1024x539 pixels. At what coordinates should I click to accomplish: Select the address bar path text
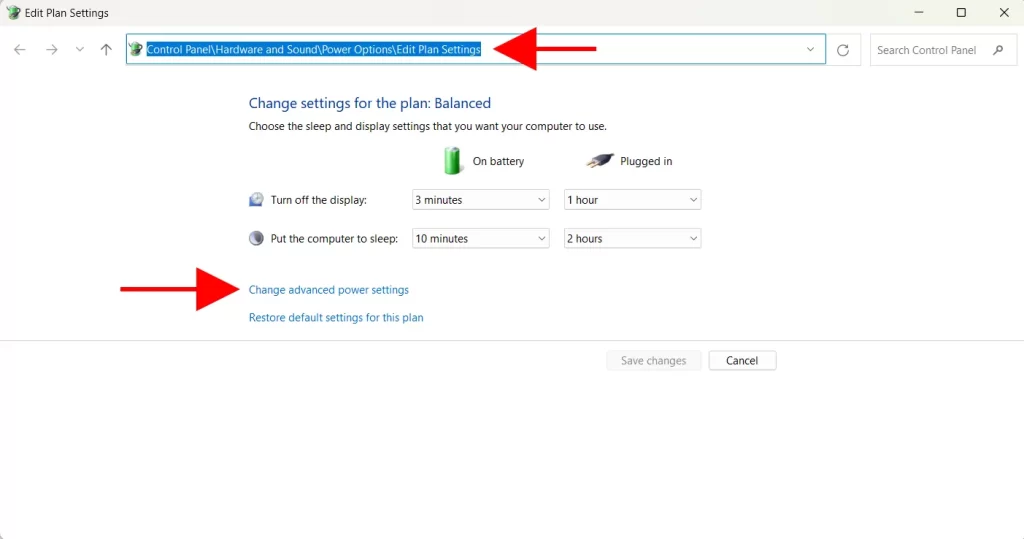[x=313, y=50]
